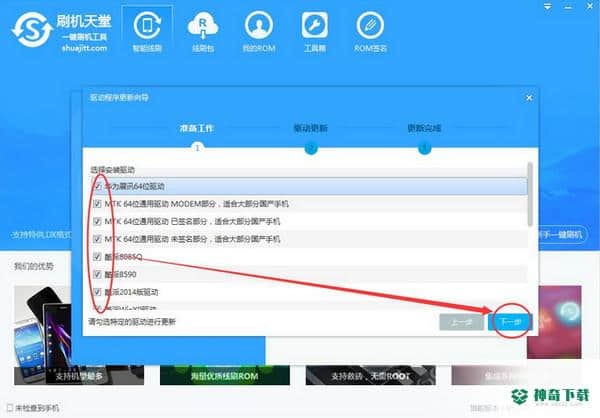Uncheck MTK 64位通用驱动 已签名部分 checkbox
The height and width of the screenshot is (418, 600).
[97, 221]
